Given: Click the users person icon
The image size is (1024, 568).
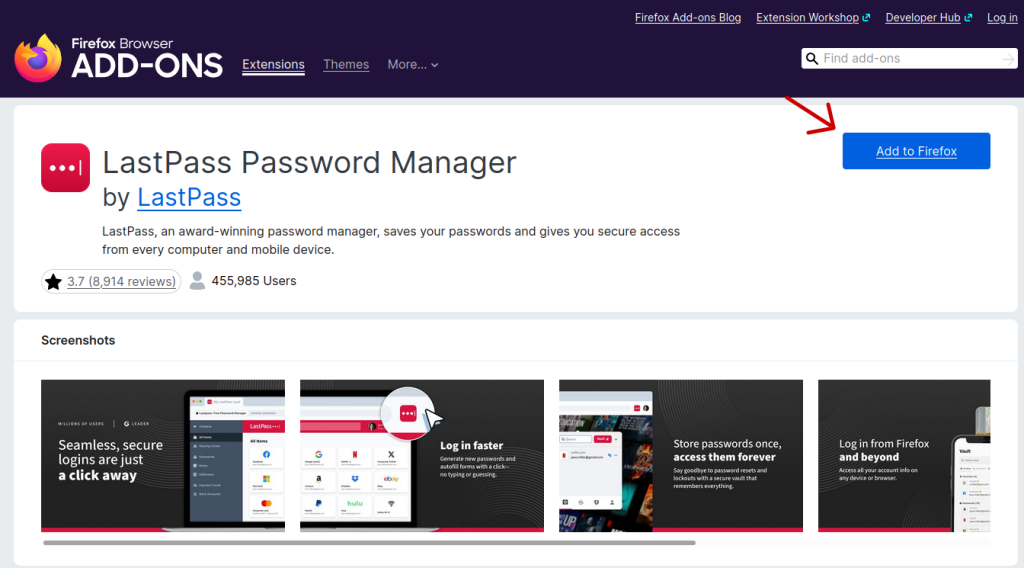Looking at the screenshot, I should pos(198,281).
